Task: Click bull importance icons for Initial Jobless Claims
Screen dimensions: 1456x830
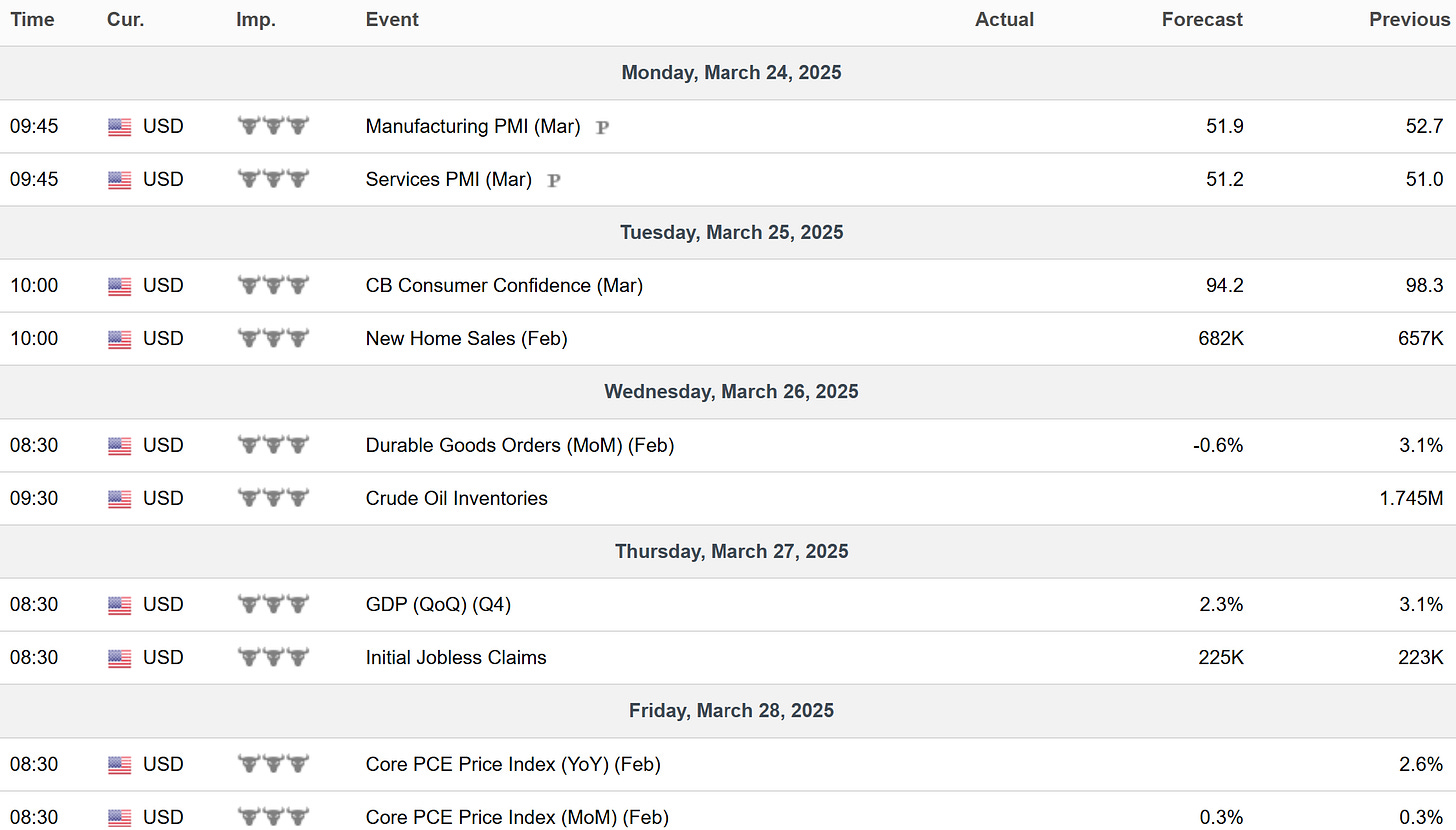Action: pyautogui.click(x=273, y=657)
